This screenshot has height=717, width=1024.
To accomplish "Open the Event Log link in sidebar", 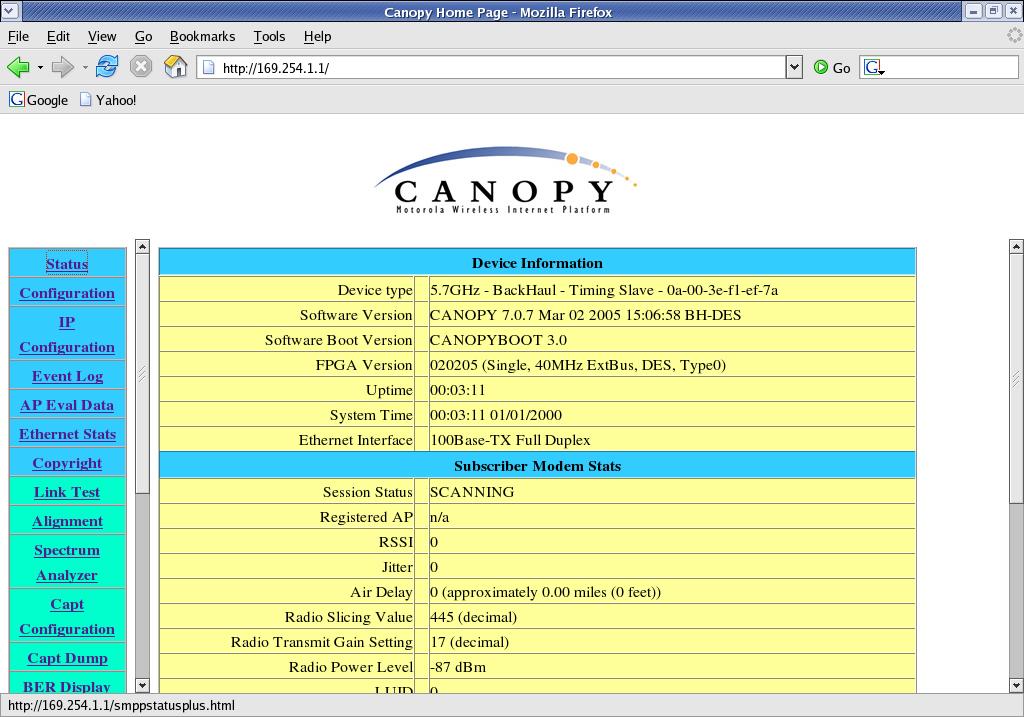I will pyautogui.click(x=67, y=376).
